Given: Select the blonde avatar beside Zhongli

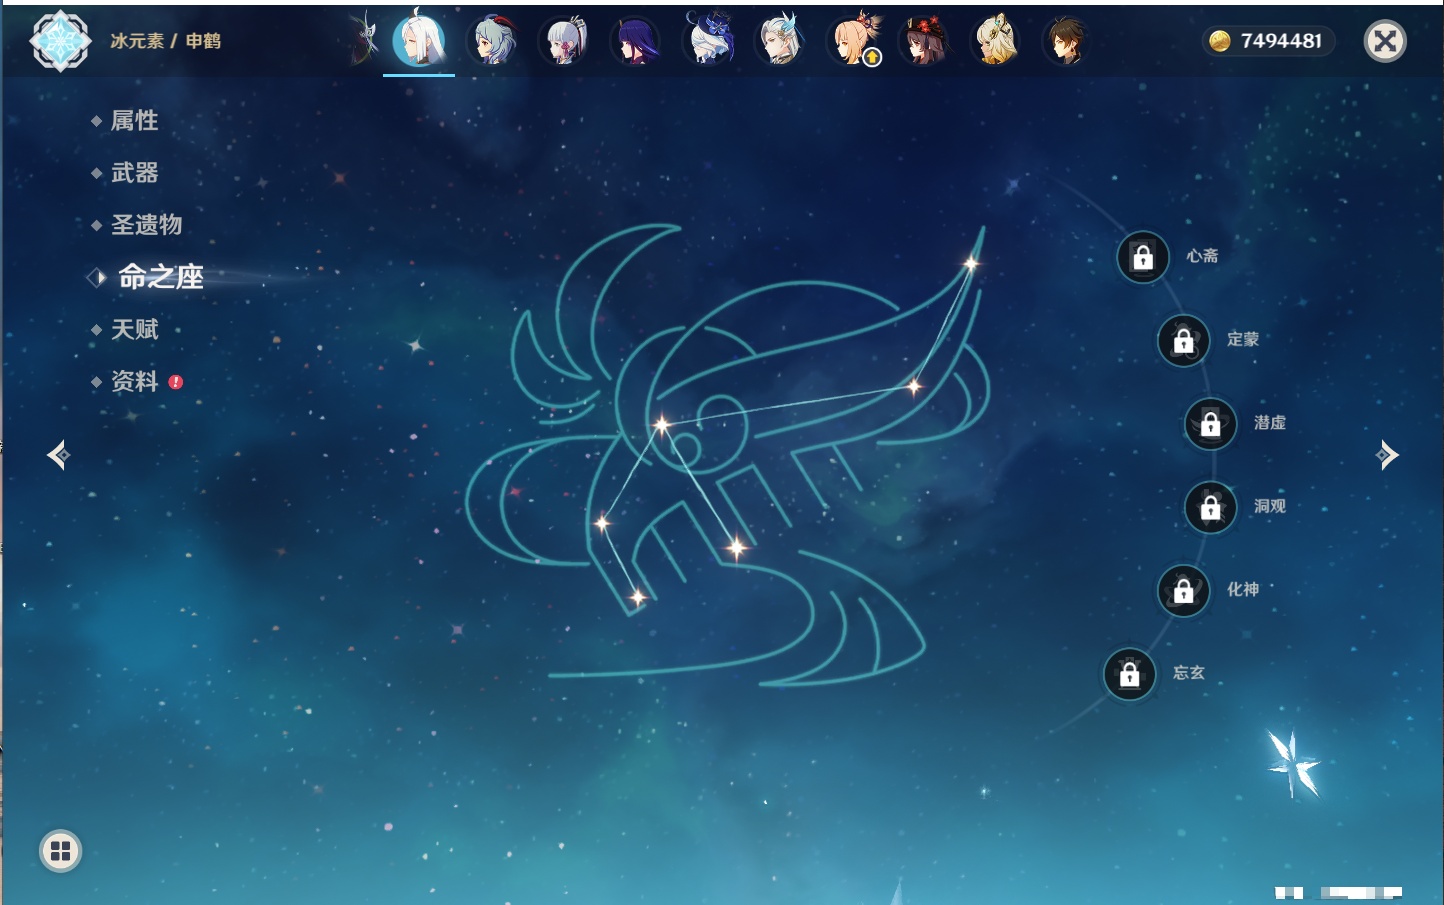Looking at the screenshot, I should pos(996,41).
